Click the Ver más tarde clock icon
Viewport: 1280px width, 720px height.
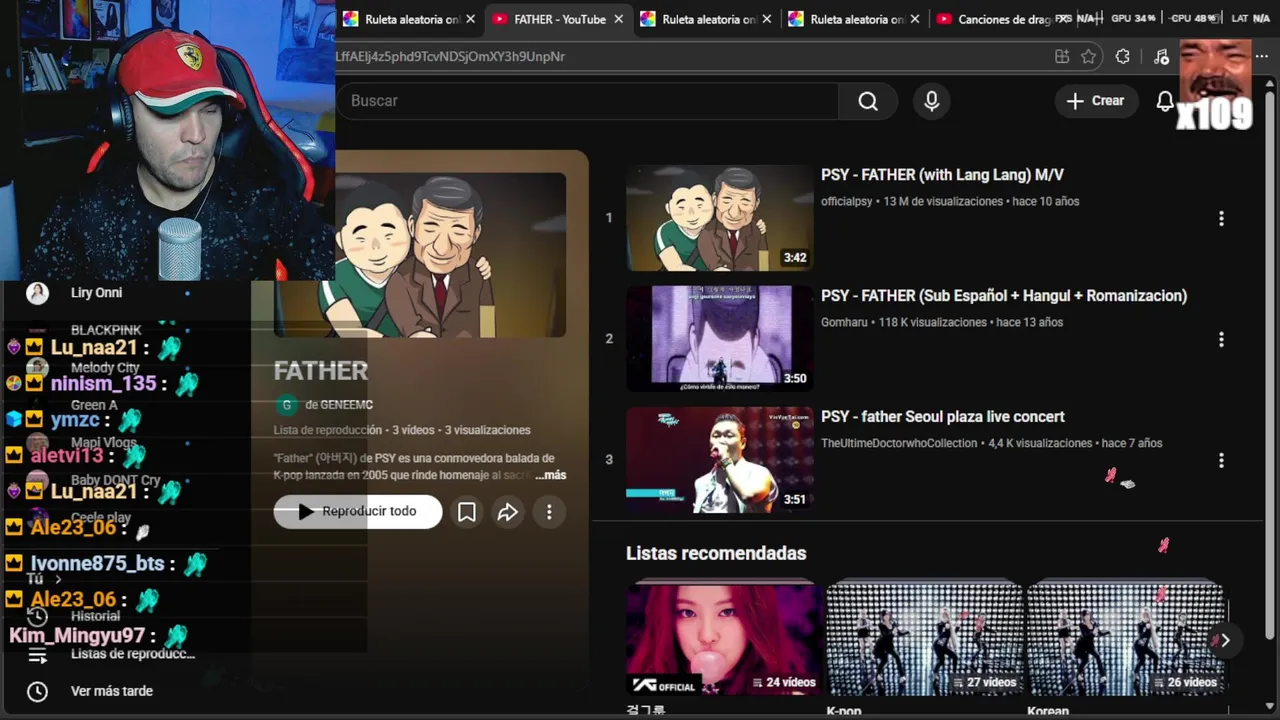pyautogui.click(x=37, y=691)
